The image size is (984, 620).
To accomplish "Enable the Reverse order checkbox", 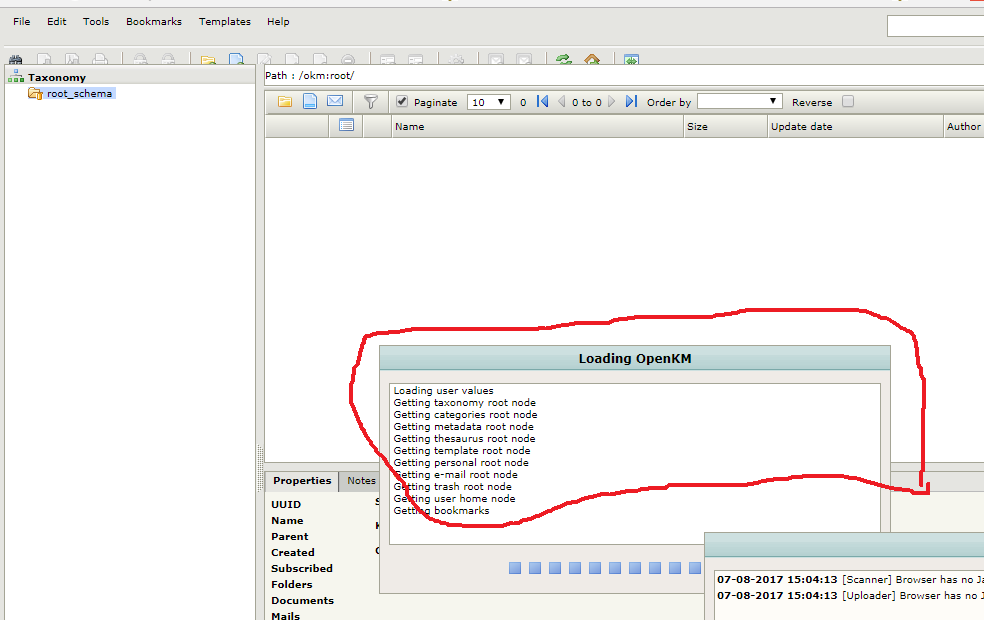I will (x=848, y=102).
